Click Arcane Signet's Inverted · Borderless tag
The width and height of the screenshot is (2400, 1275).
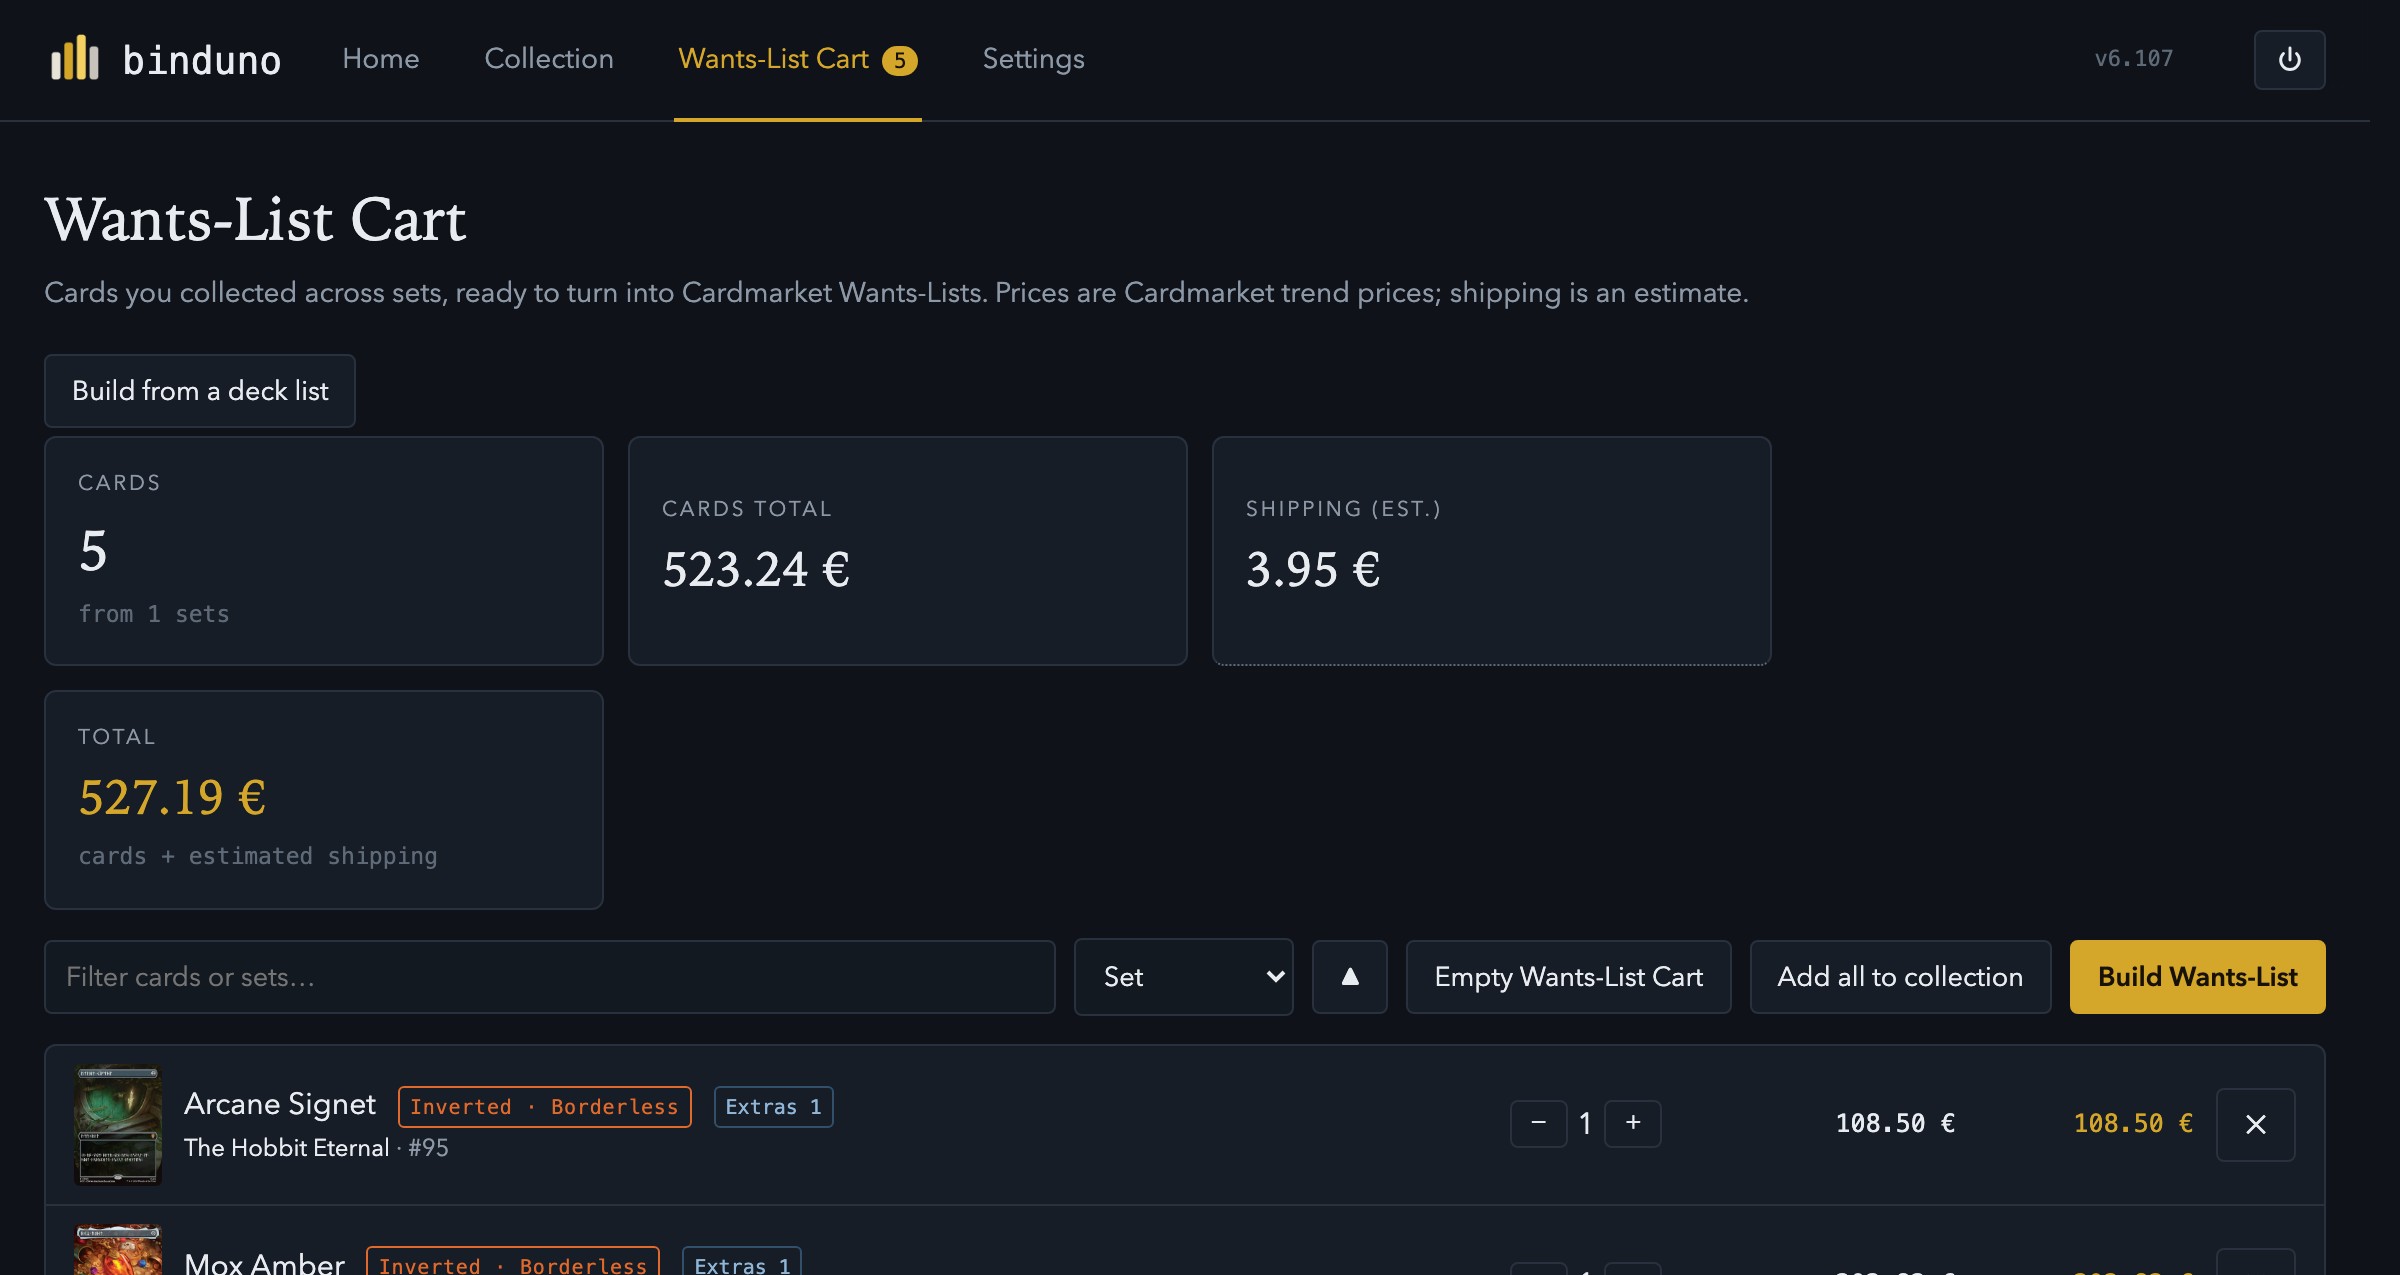[544, 1107]
